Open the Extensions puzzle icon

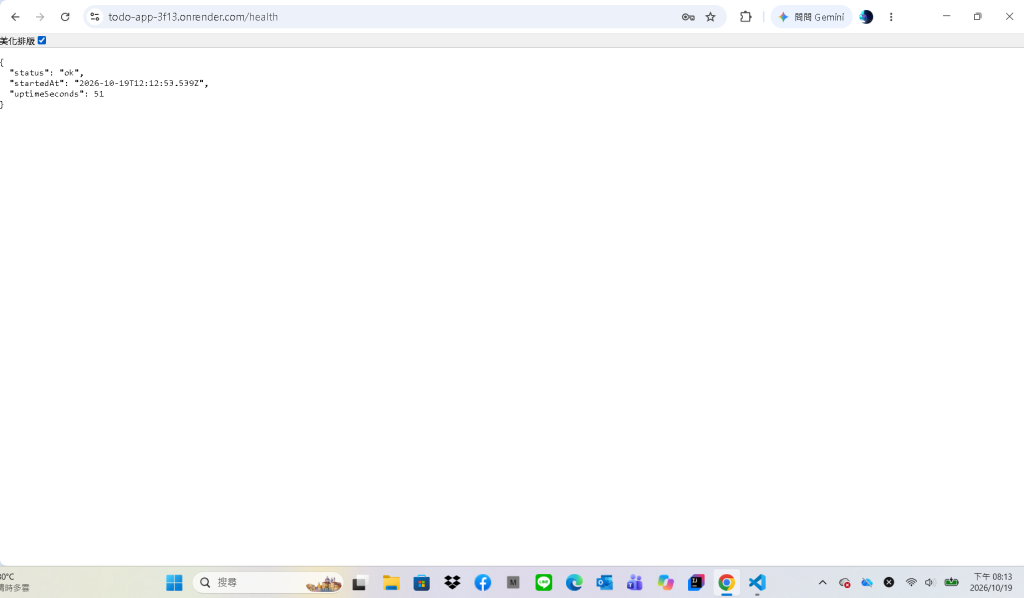[745, 17]
